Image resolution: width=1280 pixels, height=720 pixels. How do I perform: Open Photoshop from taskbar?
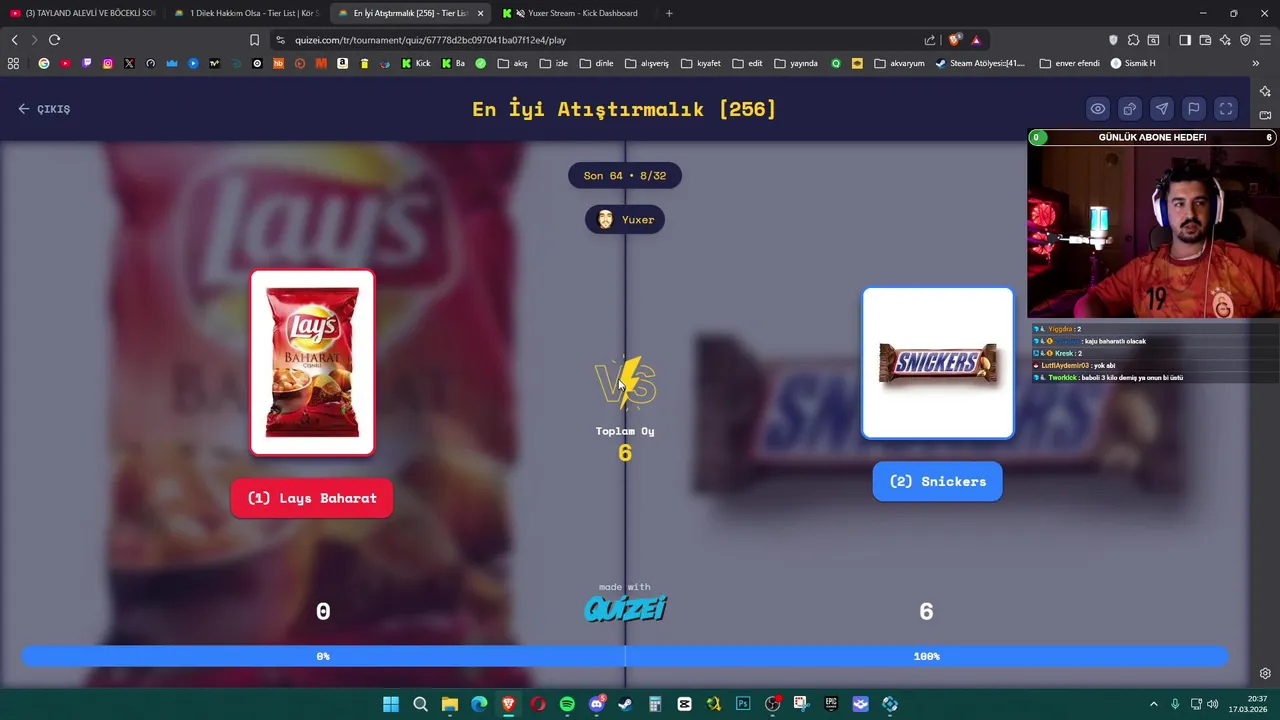click(x=743, y=704)
